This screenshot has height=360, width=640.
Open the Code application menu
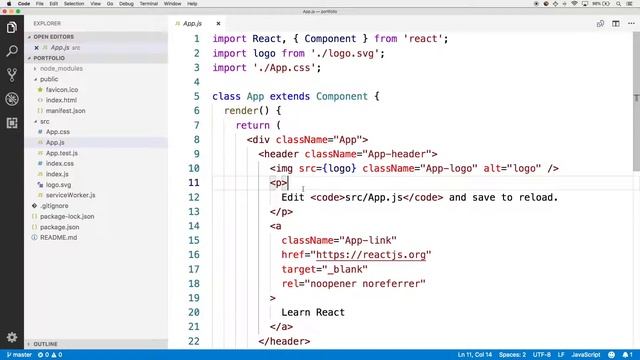pos(24,4)
